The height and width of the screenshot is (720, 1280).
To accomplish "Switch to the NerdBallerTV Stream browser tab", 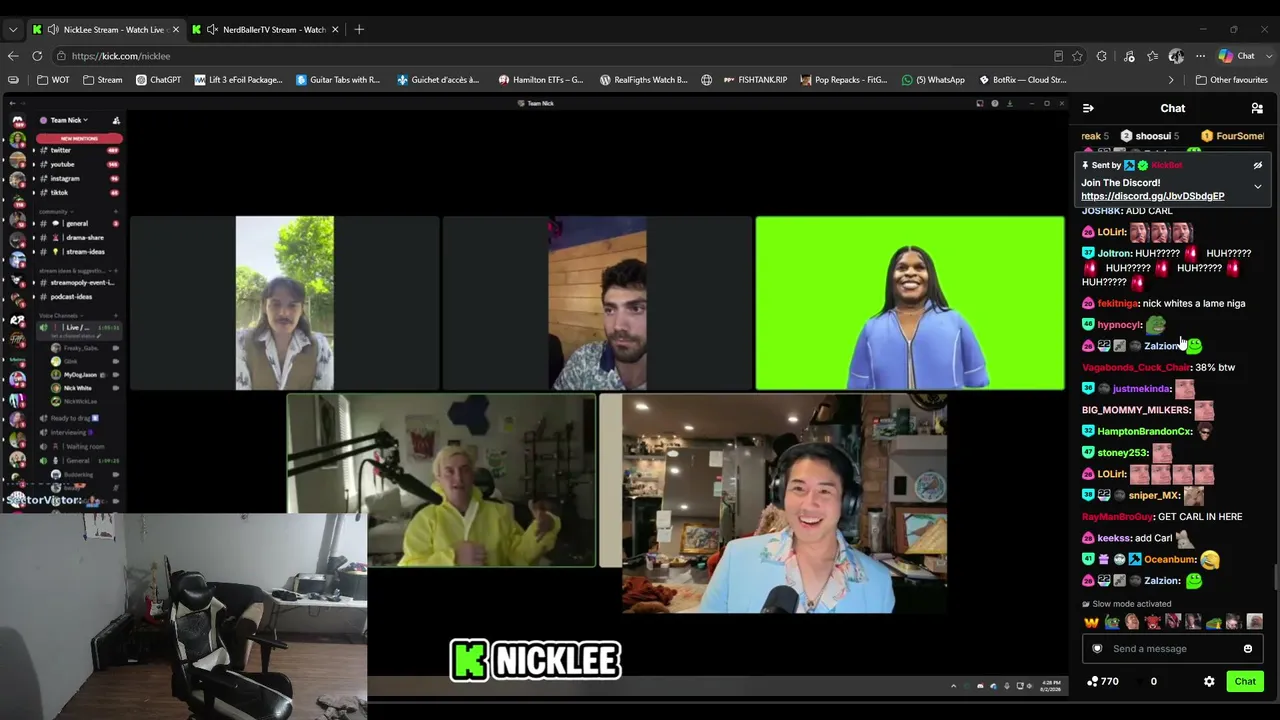I will click(265, 29).
